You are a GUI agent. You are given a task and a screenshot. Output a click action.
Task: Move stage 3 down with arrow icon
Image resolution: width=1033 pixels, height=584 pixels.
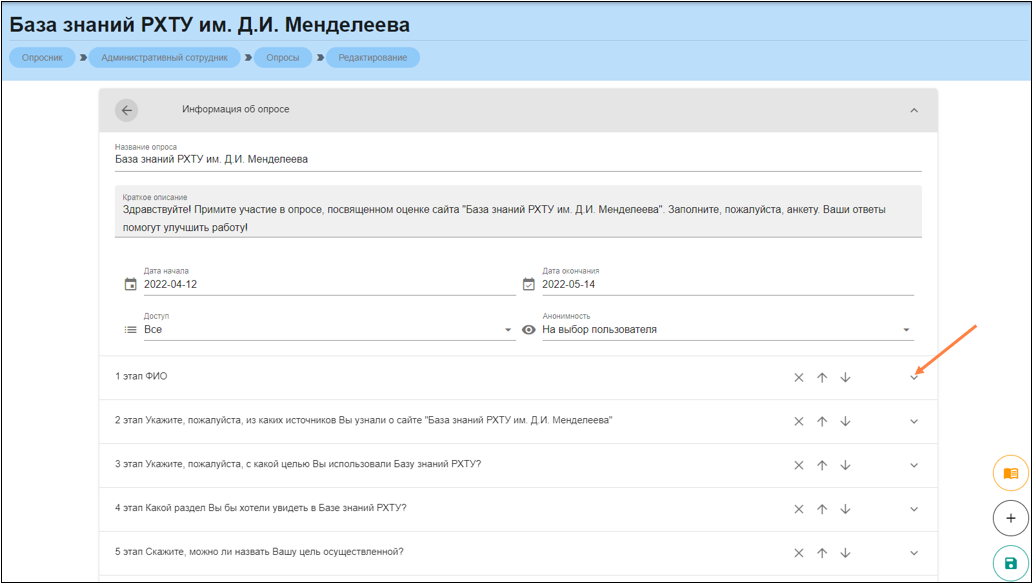click(845, 466)
